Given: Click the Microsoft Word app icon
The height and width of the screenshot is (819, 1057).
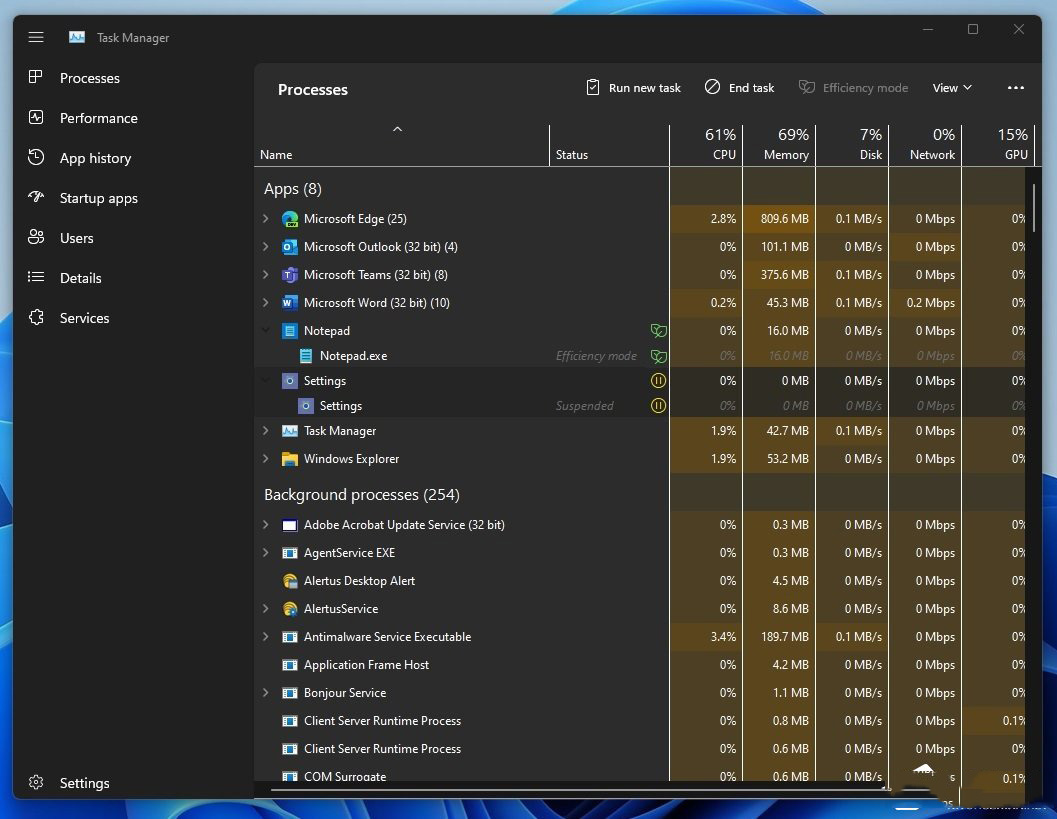Looking at the screenshot, I should coord(290,303).
